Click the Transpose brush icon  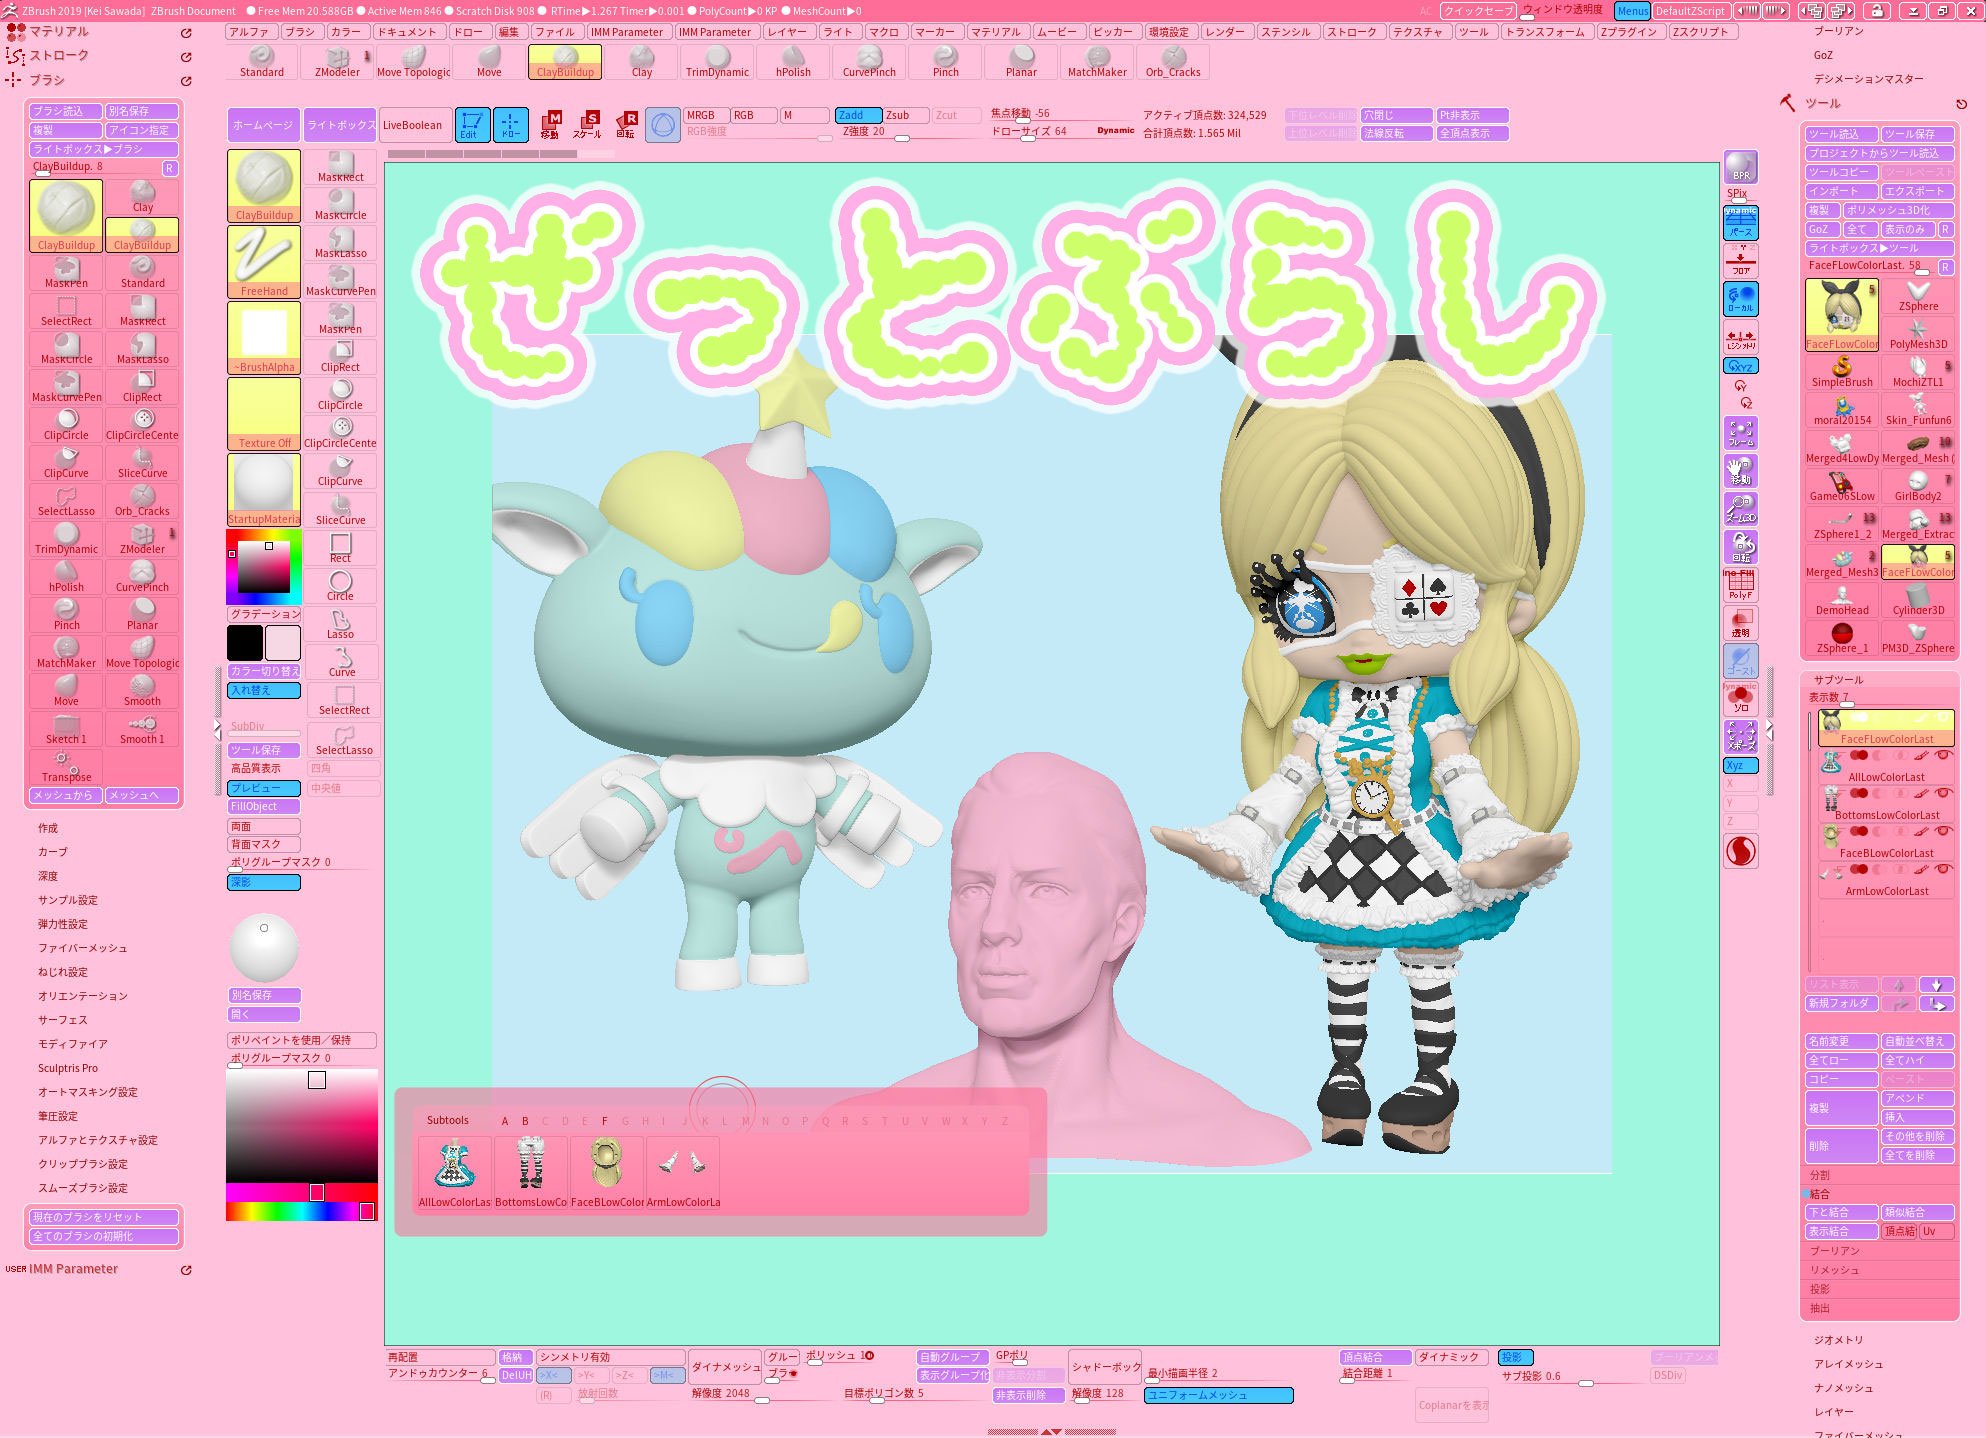click(x=66, y=766)
